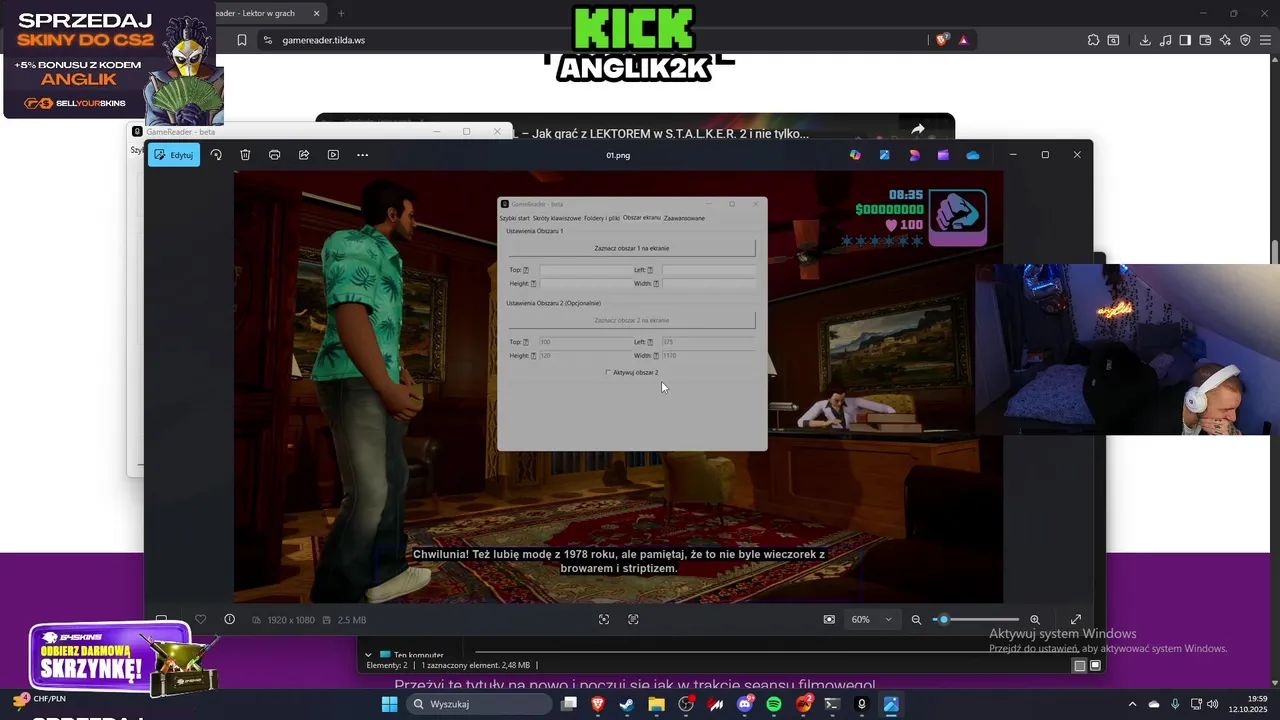Open Task View on the taskbar
The height and width of the screenshot is (720, 1280).
pyautogui.click(x=569, y=704)
